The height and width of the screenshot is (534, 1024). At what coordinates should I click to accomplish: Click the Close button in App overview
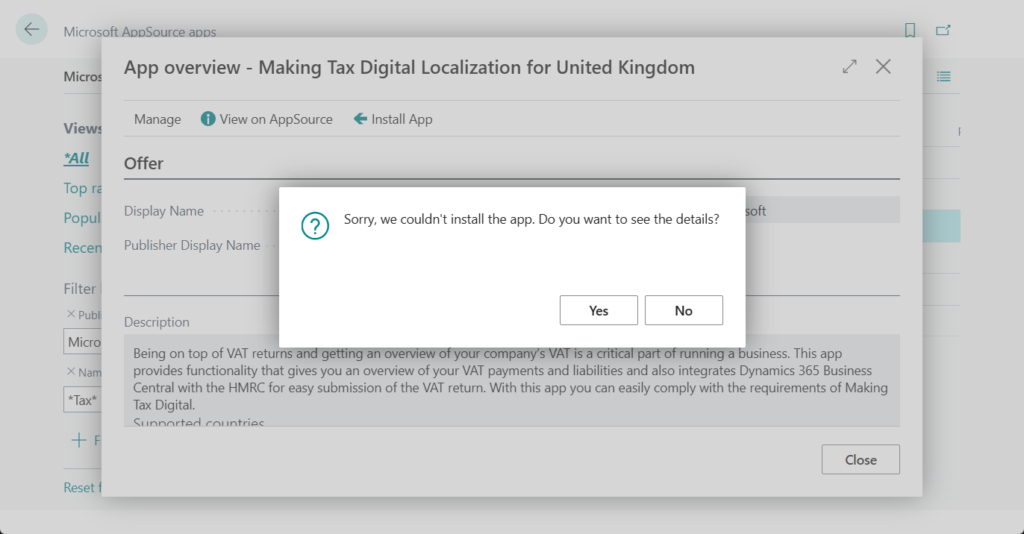(x=860, y=460)
